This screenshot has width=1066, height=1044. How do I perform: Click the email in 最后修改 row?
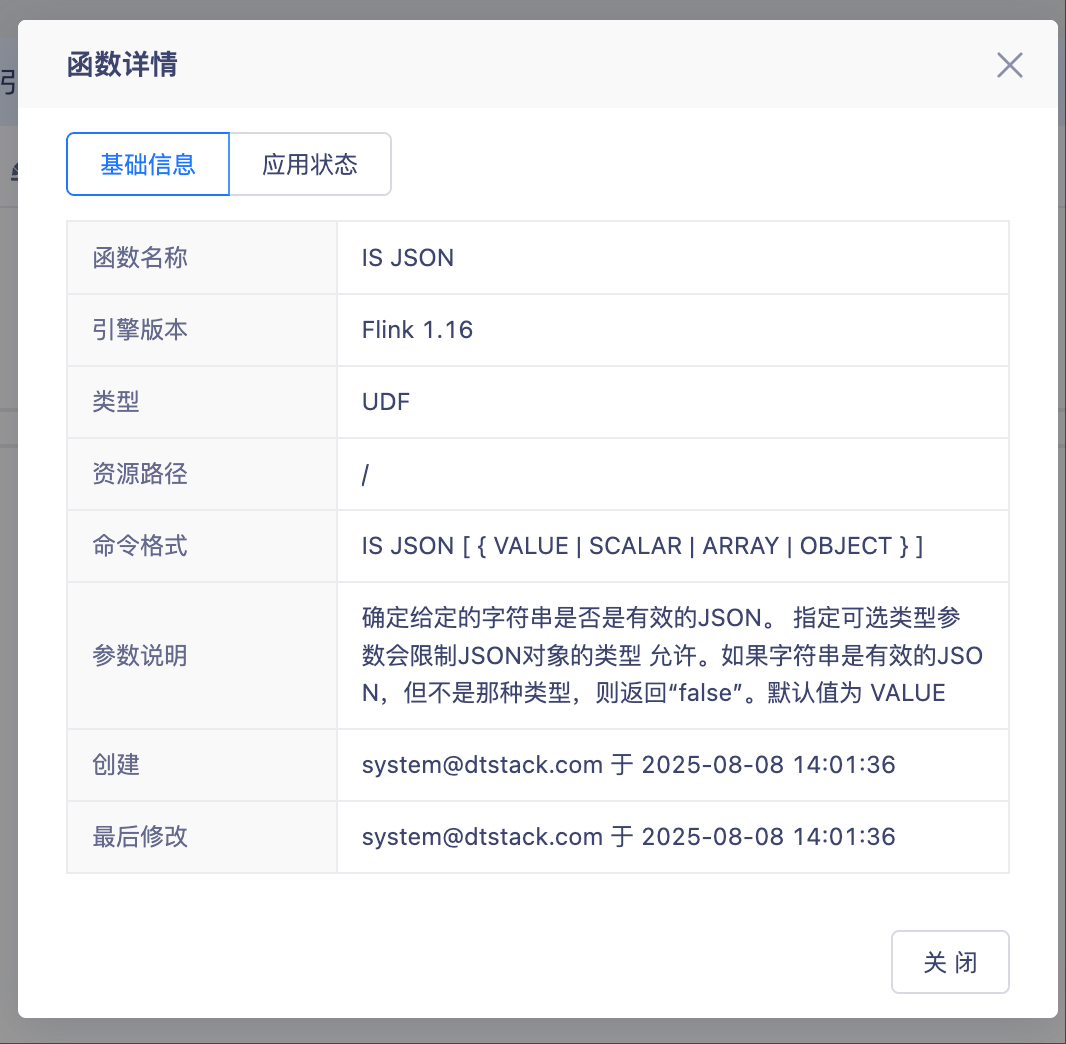click(482, 837)
